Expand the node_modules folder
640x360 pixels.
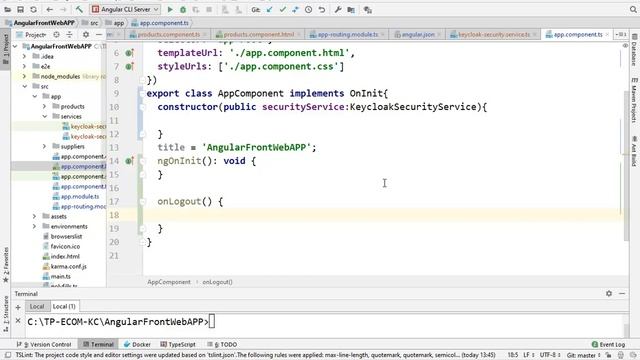(24, 76)
